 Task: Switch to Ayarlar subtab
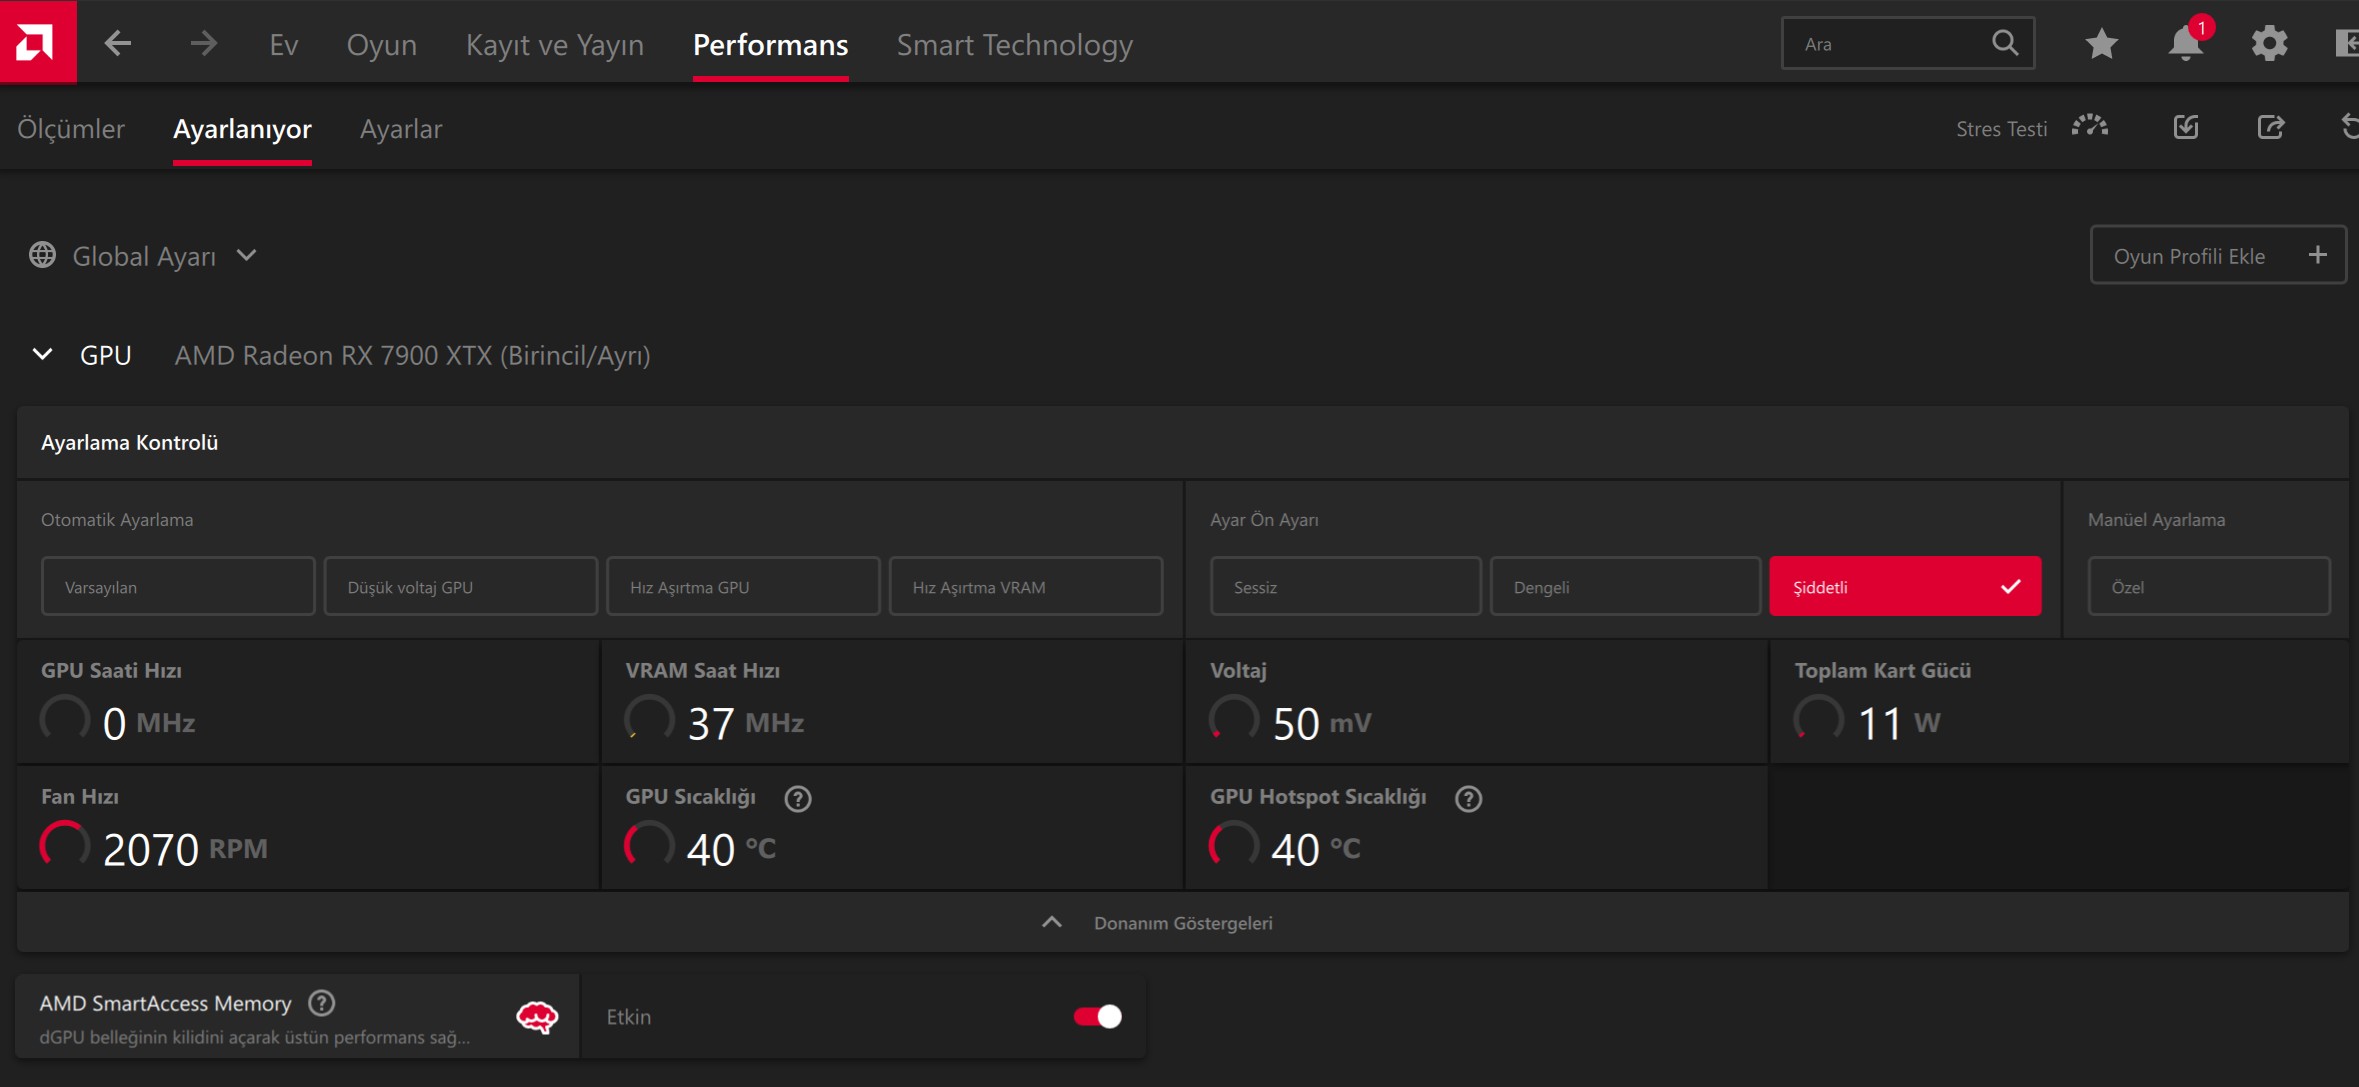401,128
